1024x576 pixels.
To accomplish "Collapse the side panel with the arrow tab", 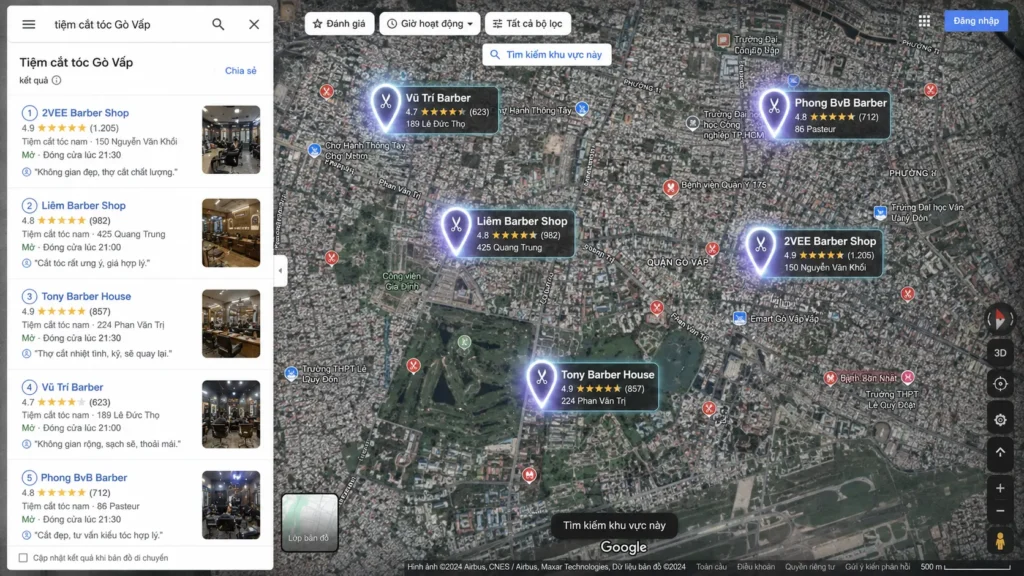I will click(280, 270).
